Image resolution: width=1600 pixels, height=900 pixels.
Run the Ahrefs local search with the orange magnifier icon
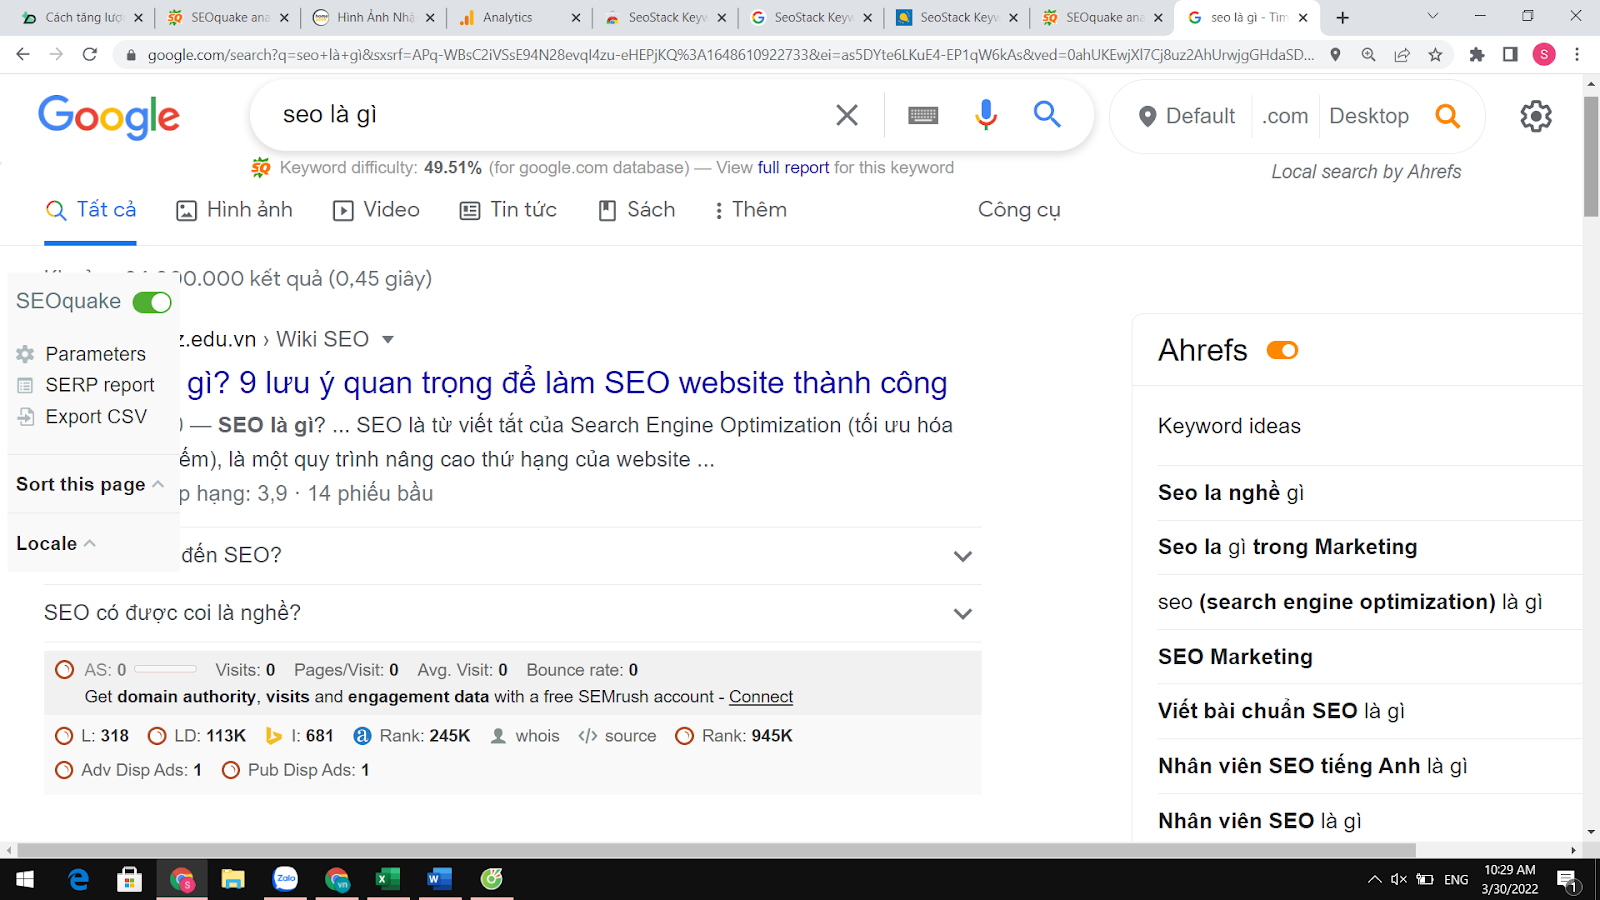[x=1447, y=116]
